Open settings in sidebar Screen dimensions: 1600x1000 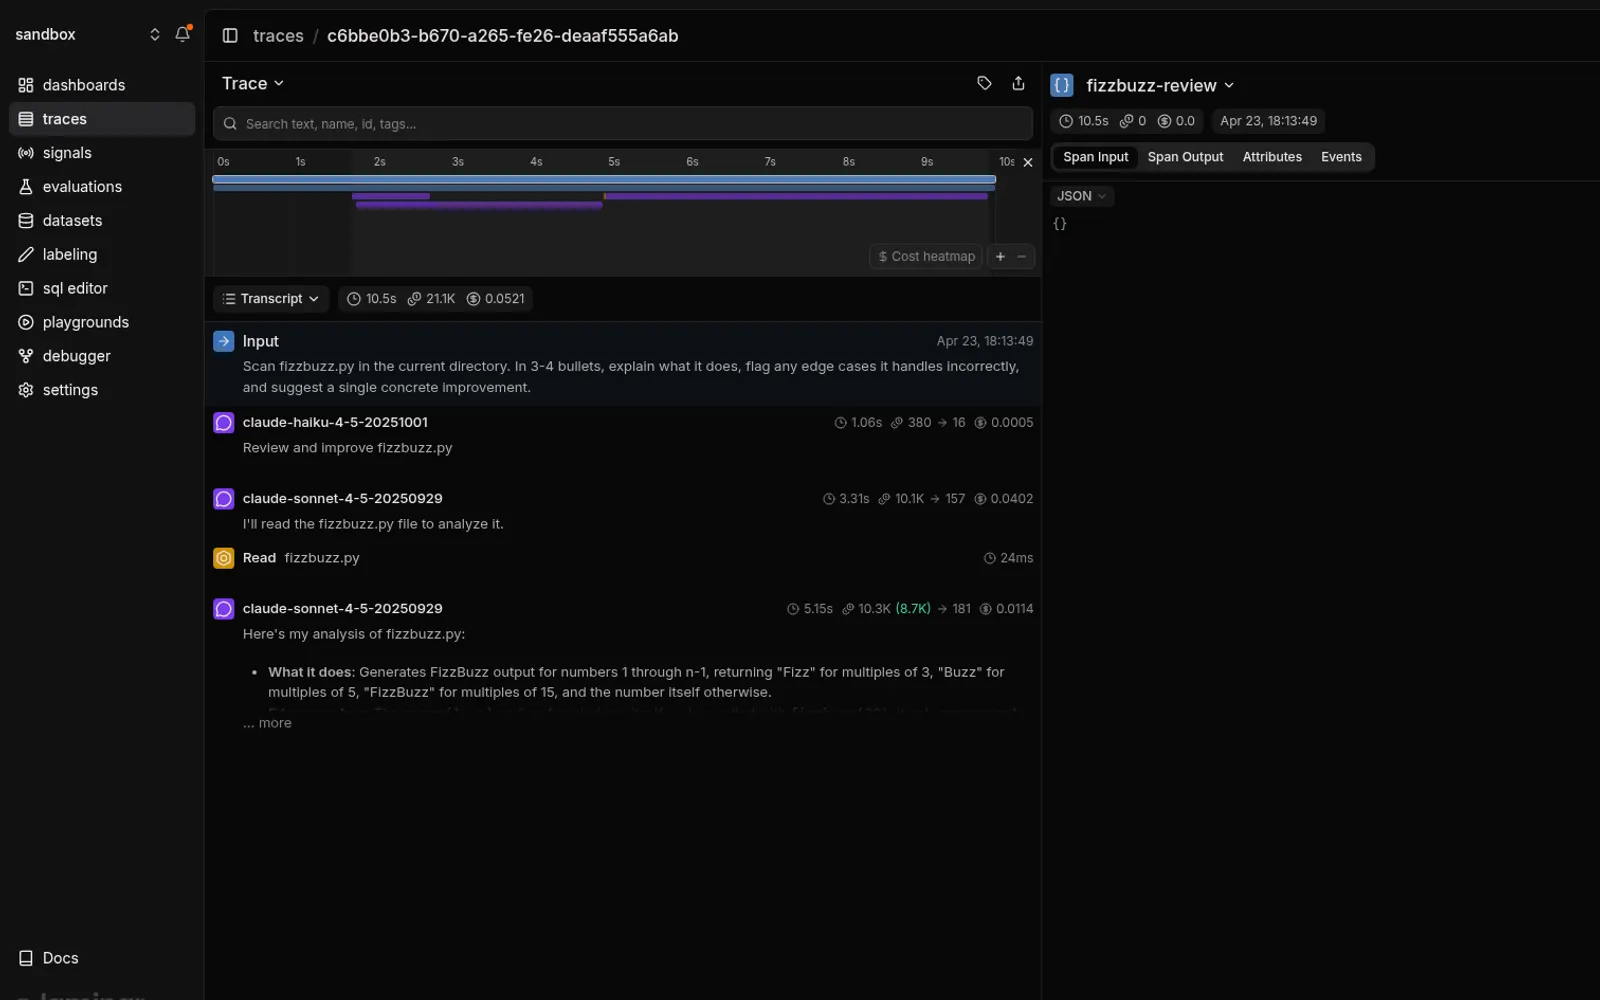[102, 390]
